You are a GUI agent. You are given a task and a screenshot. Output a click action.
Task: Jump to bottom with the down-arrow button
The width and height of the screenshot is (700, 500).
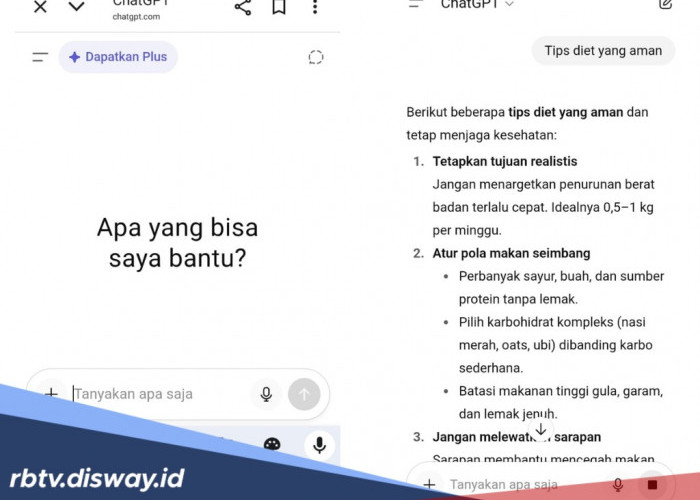[x=541, y=430]
